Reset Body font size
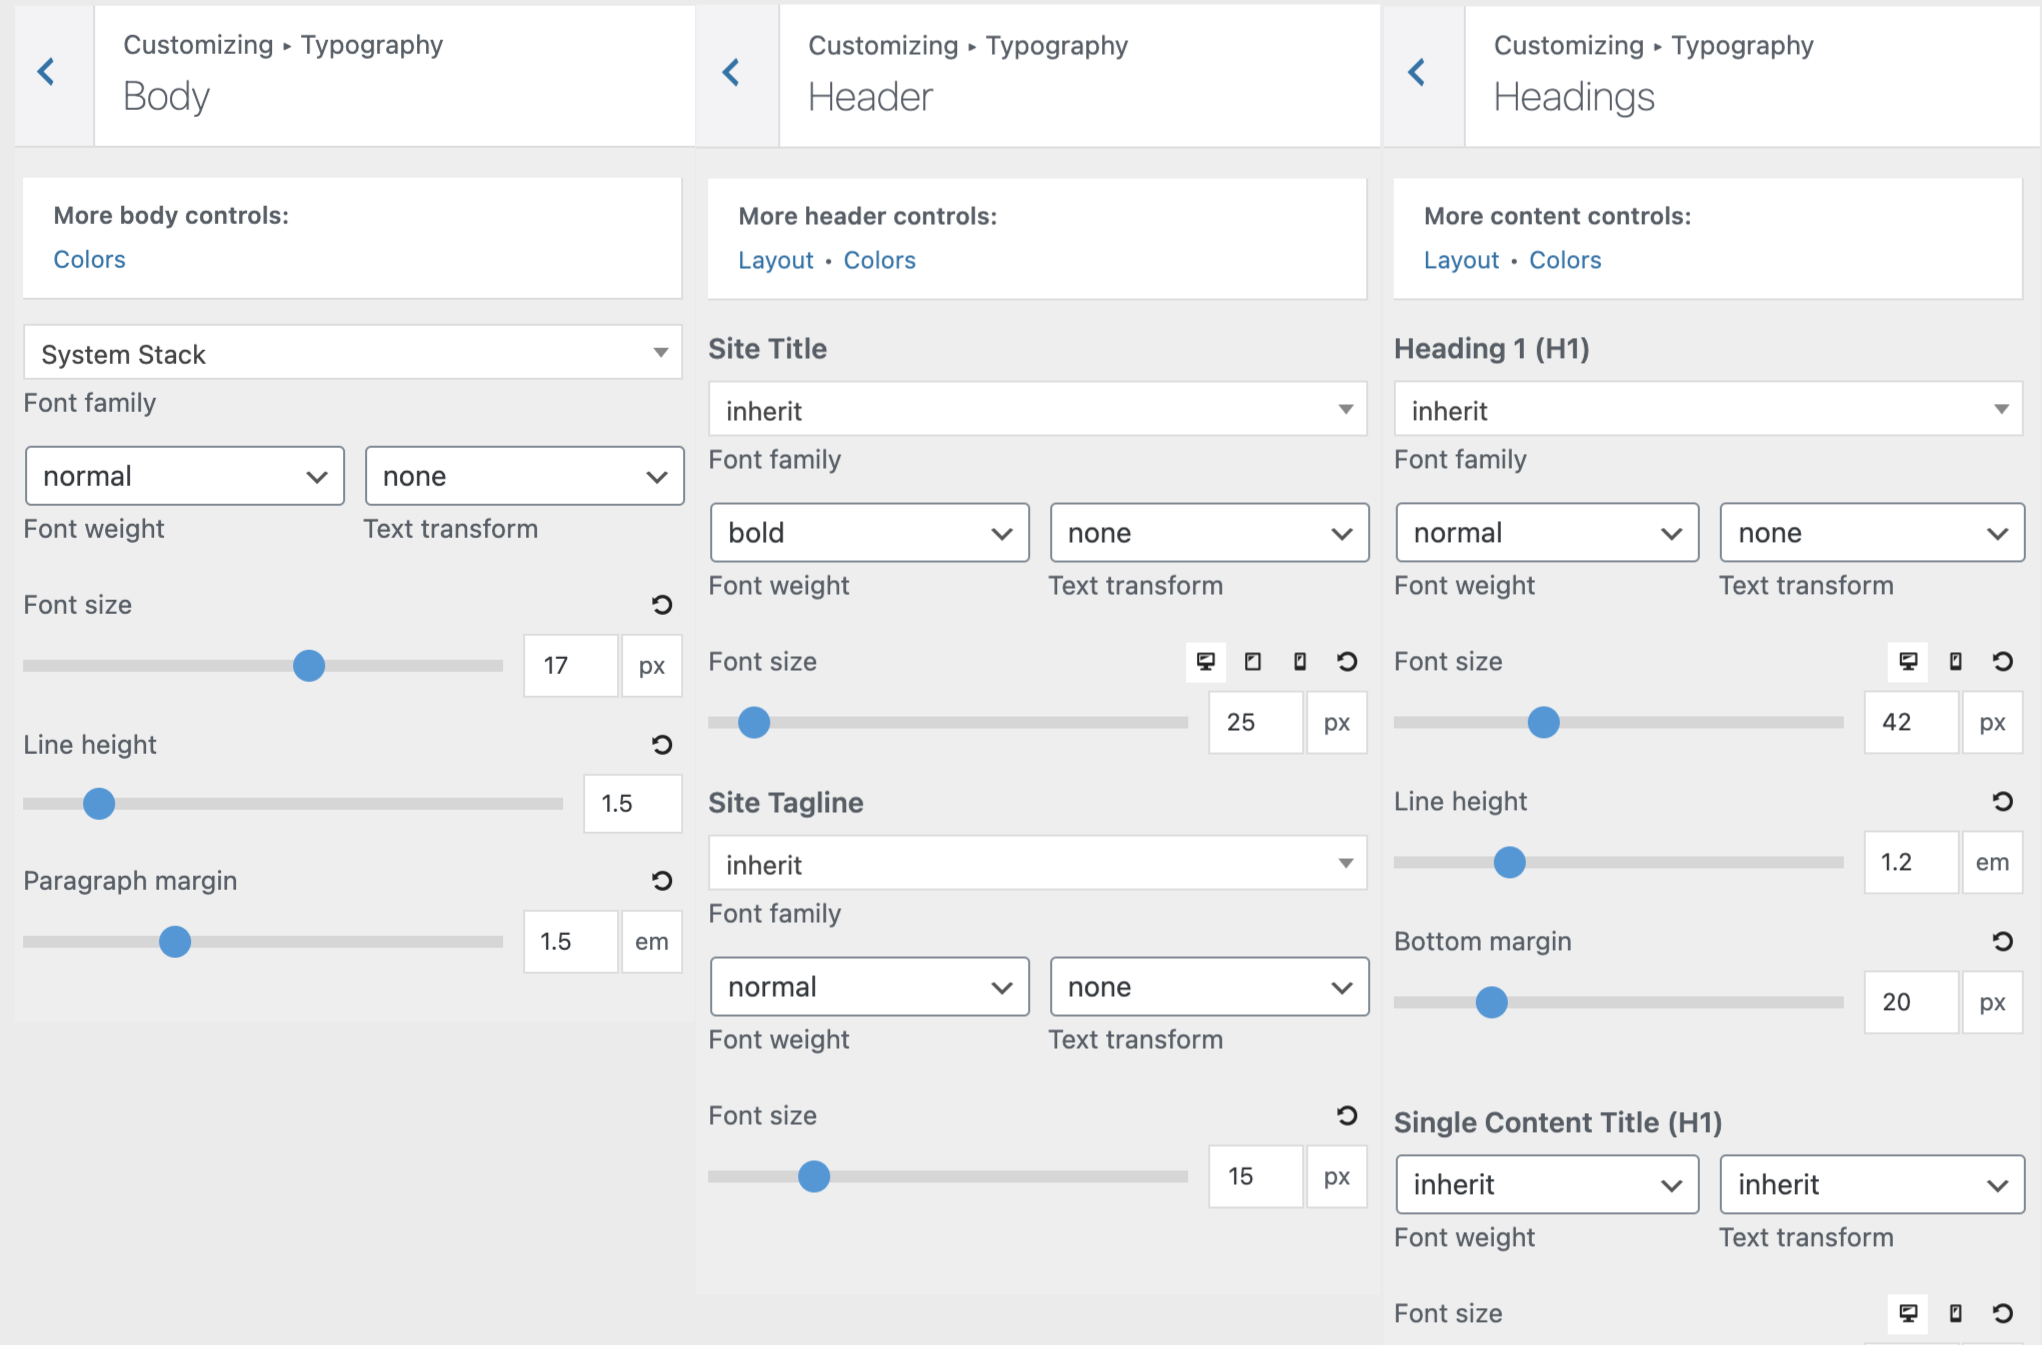 pos(662,605)
